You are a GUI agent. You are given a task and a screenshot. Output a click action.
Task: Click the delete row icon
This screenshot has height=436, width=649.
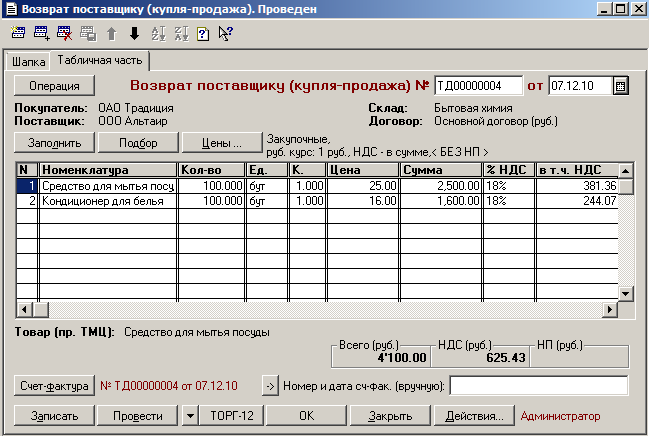pyautogui.click(x=65, y=33)
